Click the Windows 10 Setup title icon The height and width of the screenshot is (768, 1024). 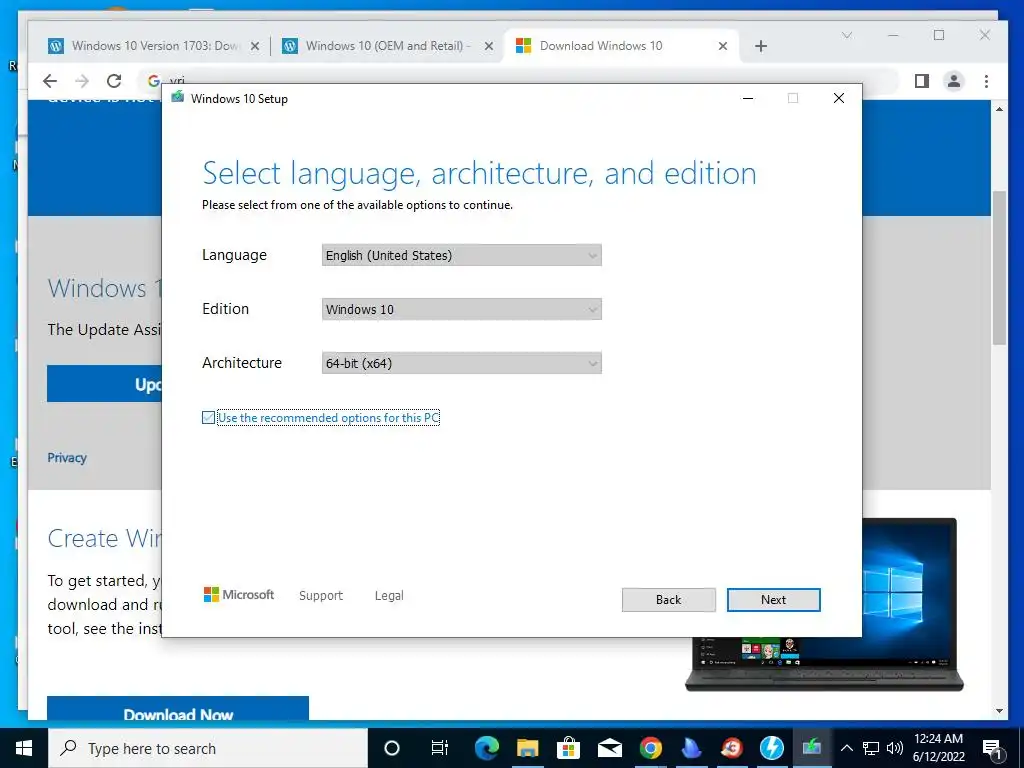pos(178,98)
